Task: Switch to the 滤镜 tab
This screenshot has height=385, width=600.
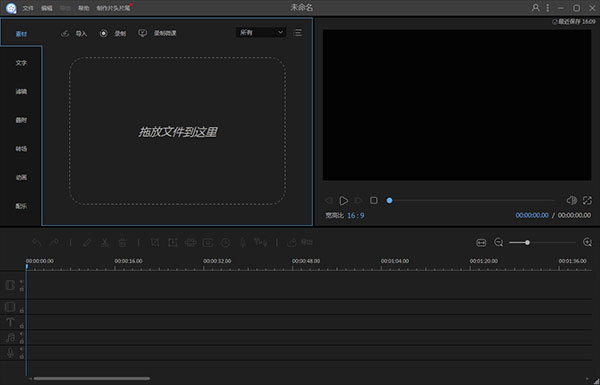Action: pos(21,91)
